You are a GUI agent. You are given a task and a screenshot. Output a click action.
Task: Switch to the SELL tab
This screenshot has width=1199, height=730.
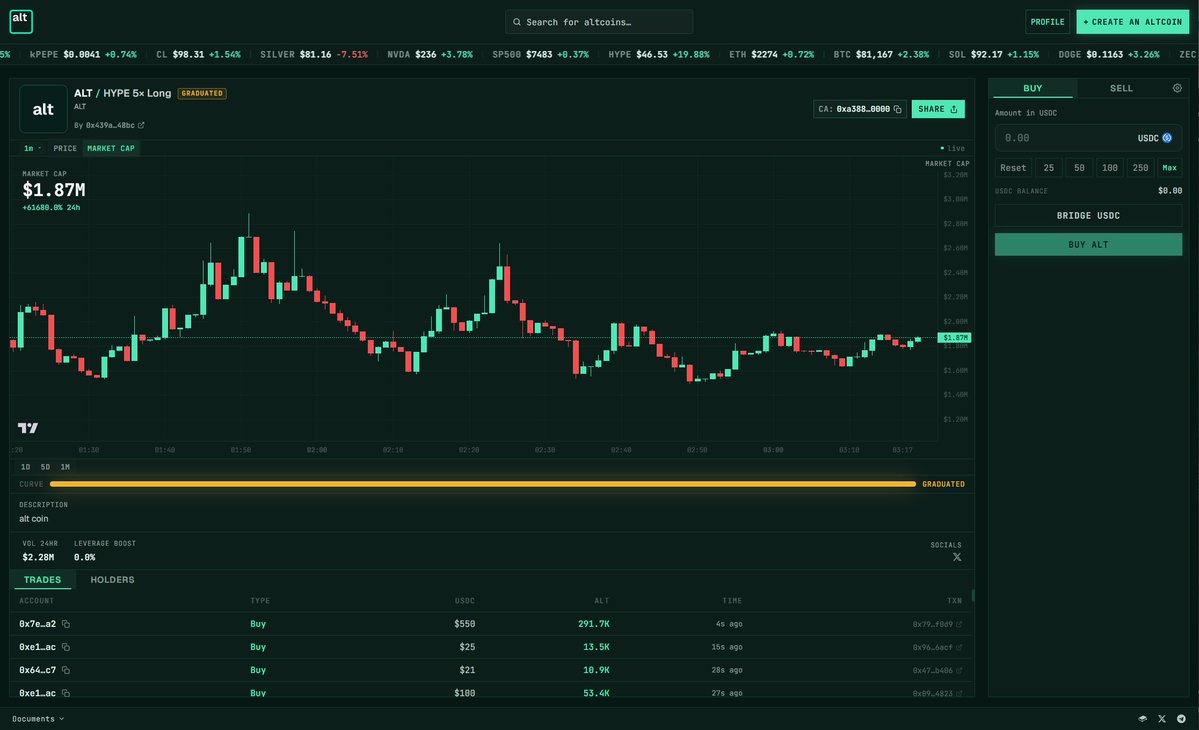pyautogui.click(x=1121, y=88)
